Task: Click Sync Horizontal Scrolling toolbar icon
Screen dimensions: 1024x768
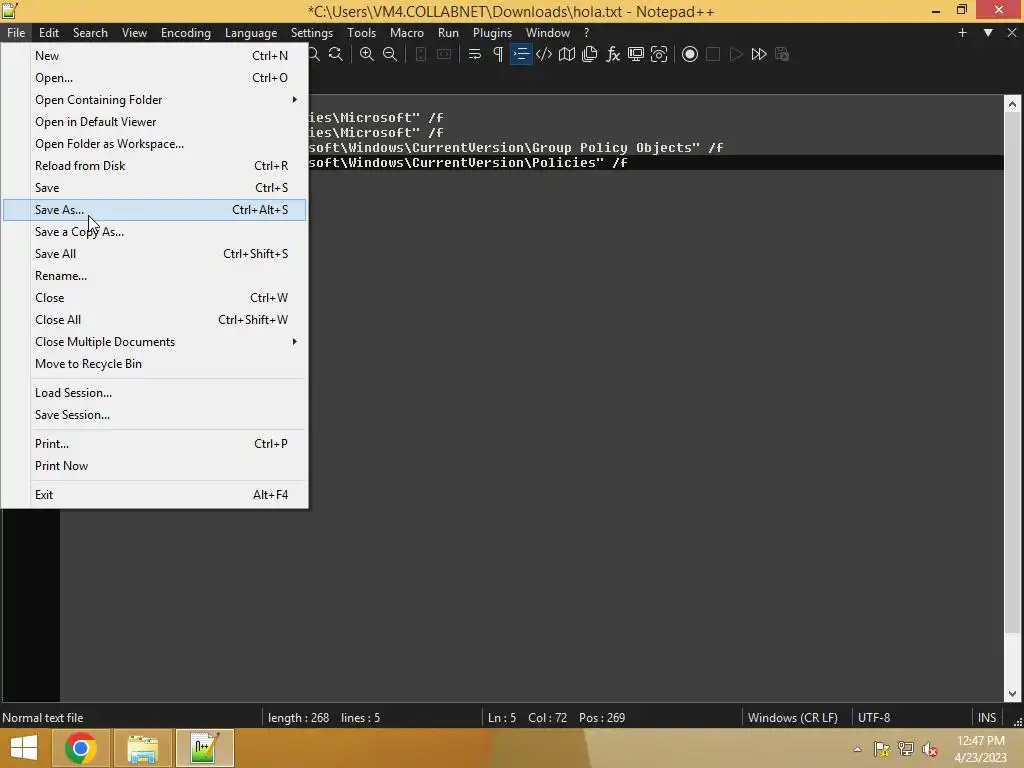Action: tap(444, 54)
